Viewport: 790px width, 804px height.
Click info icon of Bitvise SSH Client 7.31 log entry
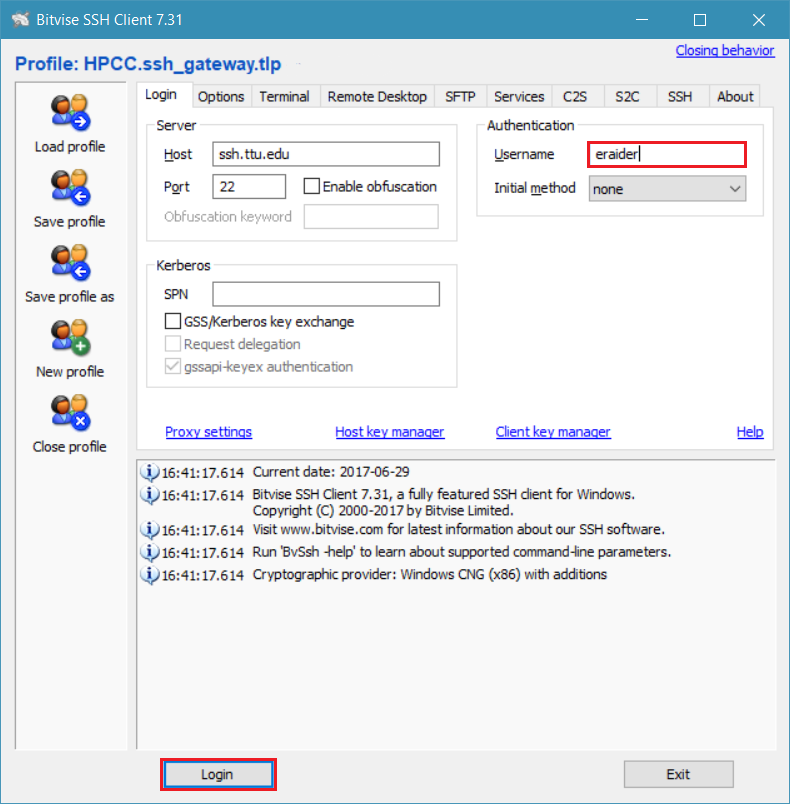point(150,495)
